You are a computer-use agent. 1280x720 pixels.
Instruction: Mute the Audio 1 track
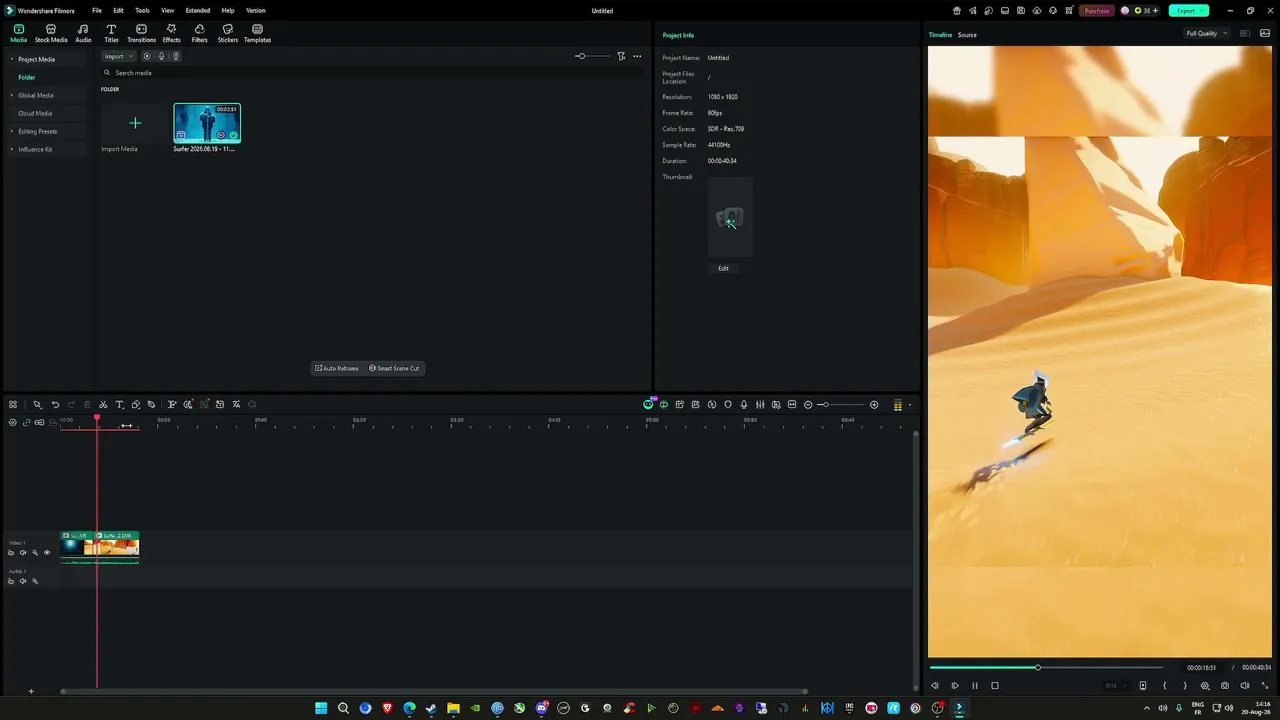[23, 581]
